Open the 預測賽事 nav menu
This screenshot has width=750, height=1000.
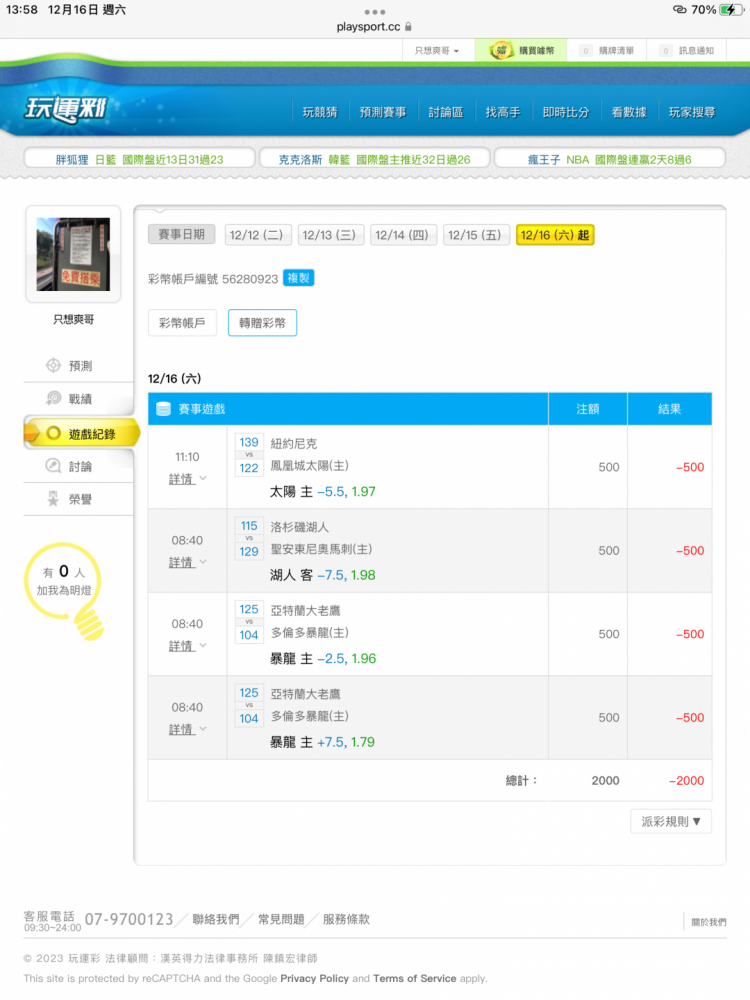tap(383, 112)
